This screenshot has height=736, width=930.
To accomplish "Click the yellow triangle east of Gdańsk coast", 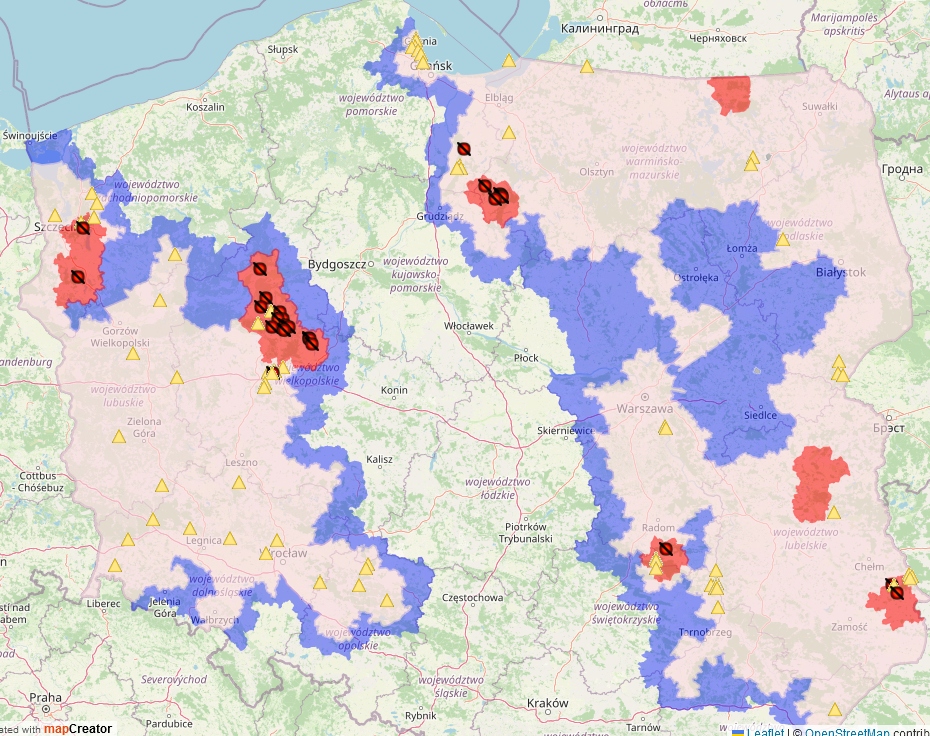I will pos(509,61).
